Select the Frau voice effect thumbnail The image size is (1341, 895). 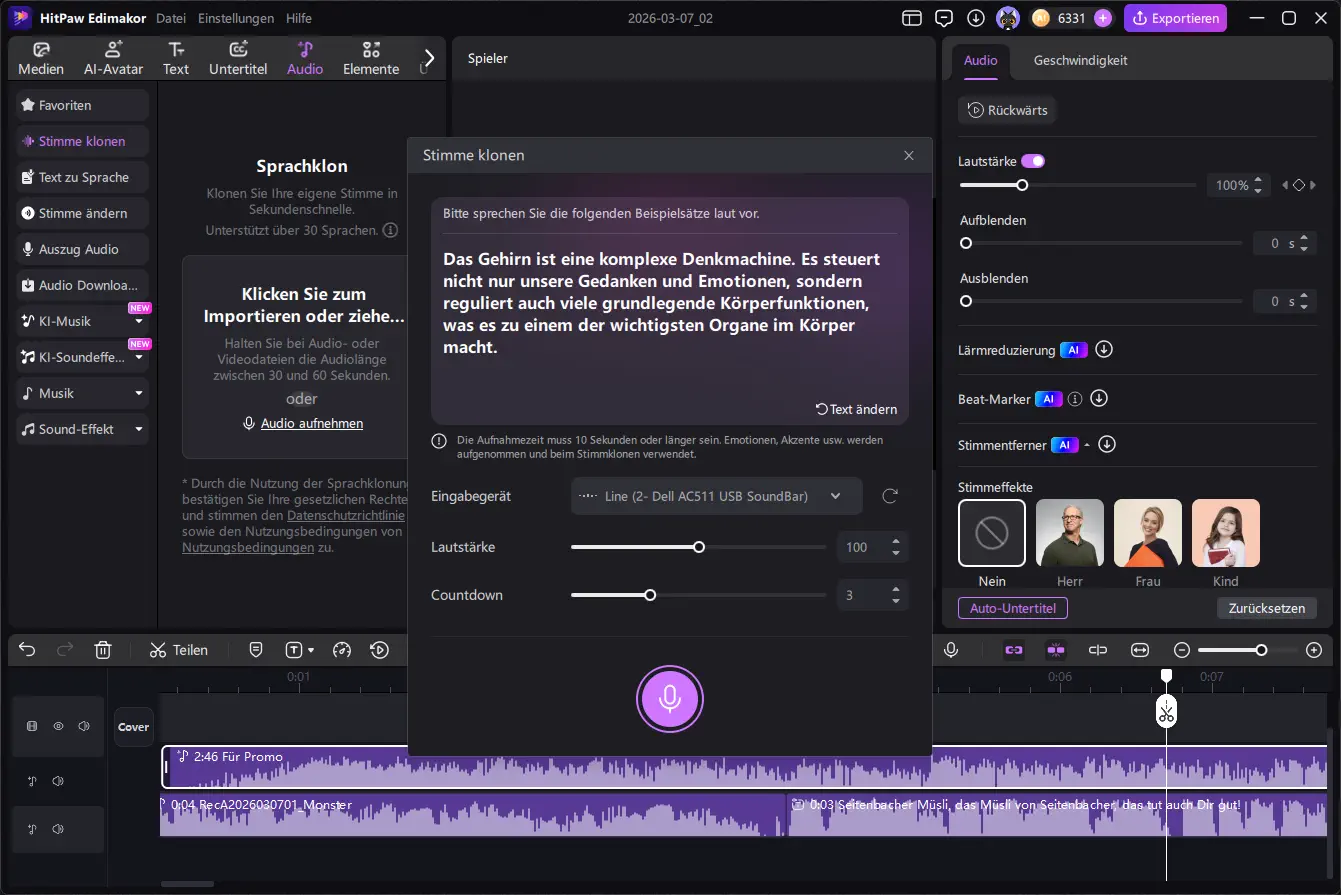tap(1148, 533)
